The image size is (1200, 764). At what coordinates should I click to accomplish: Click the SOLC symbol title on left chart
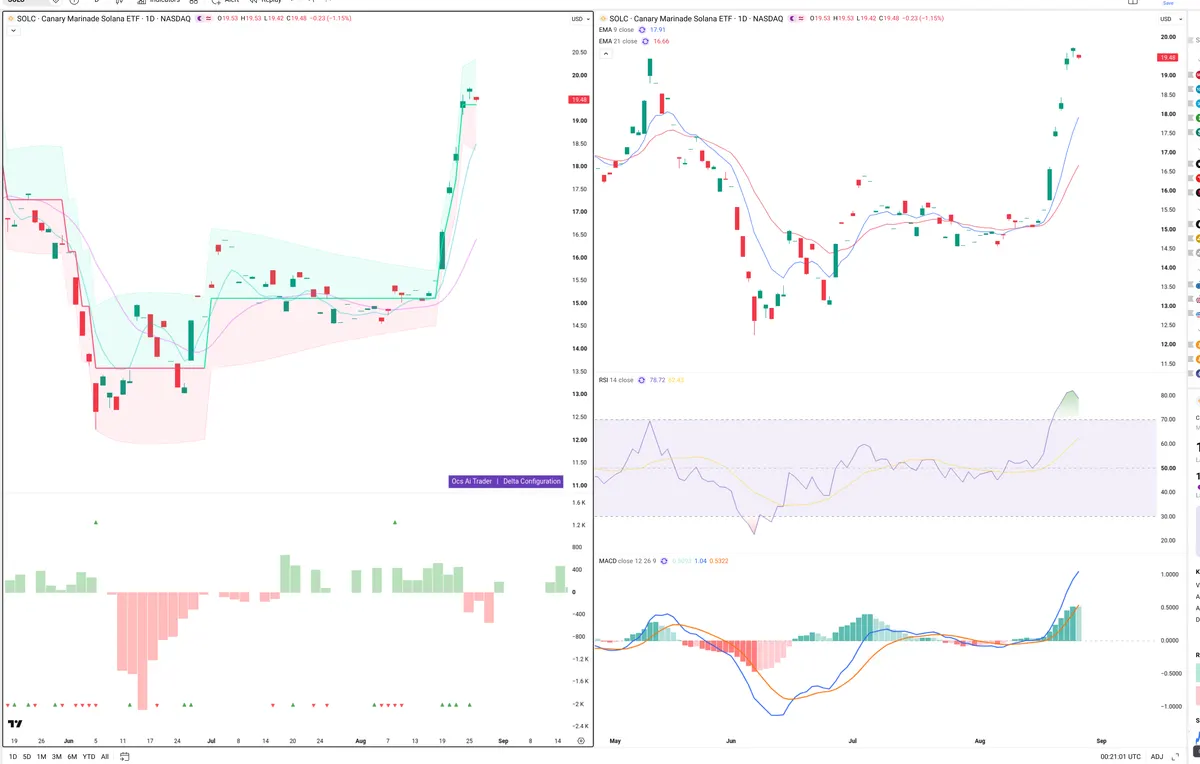102,18
